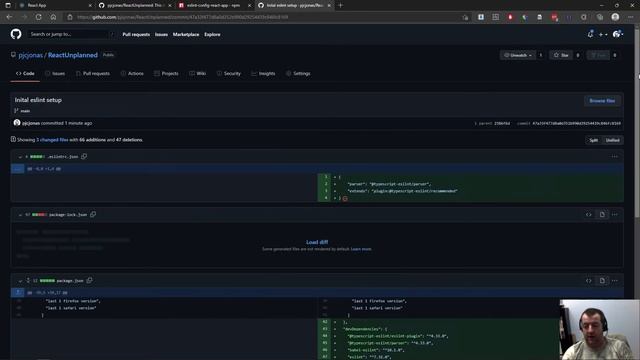Image resolution: width=640 pixels, height=360 pixels.
Task: Expand all lines in package.json
Action: click(28, 280)
